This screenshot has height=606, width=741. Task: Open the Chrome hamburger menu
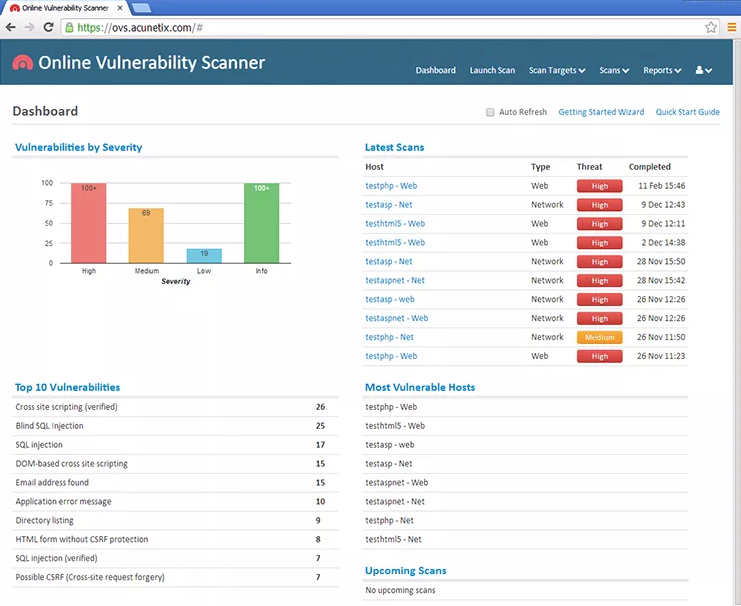pyautogui.click(x=732, y=27)
